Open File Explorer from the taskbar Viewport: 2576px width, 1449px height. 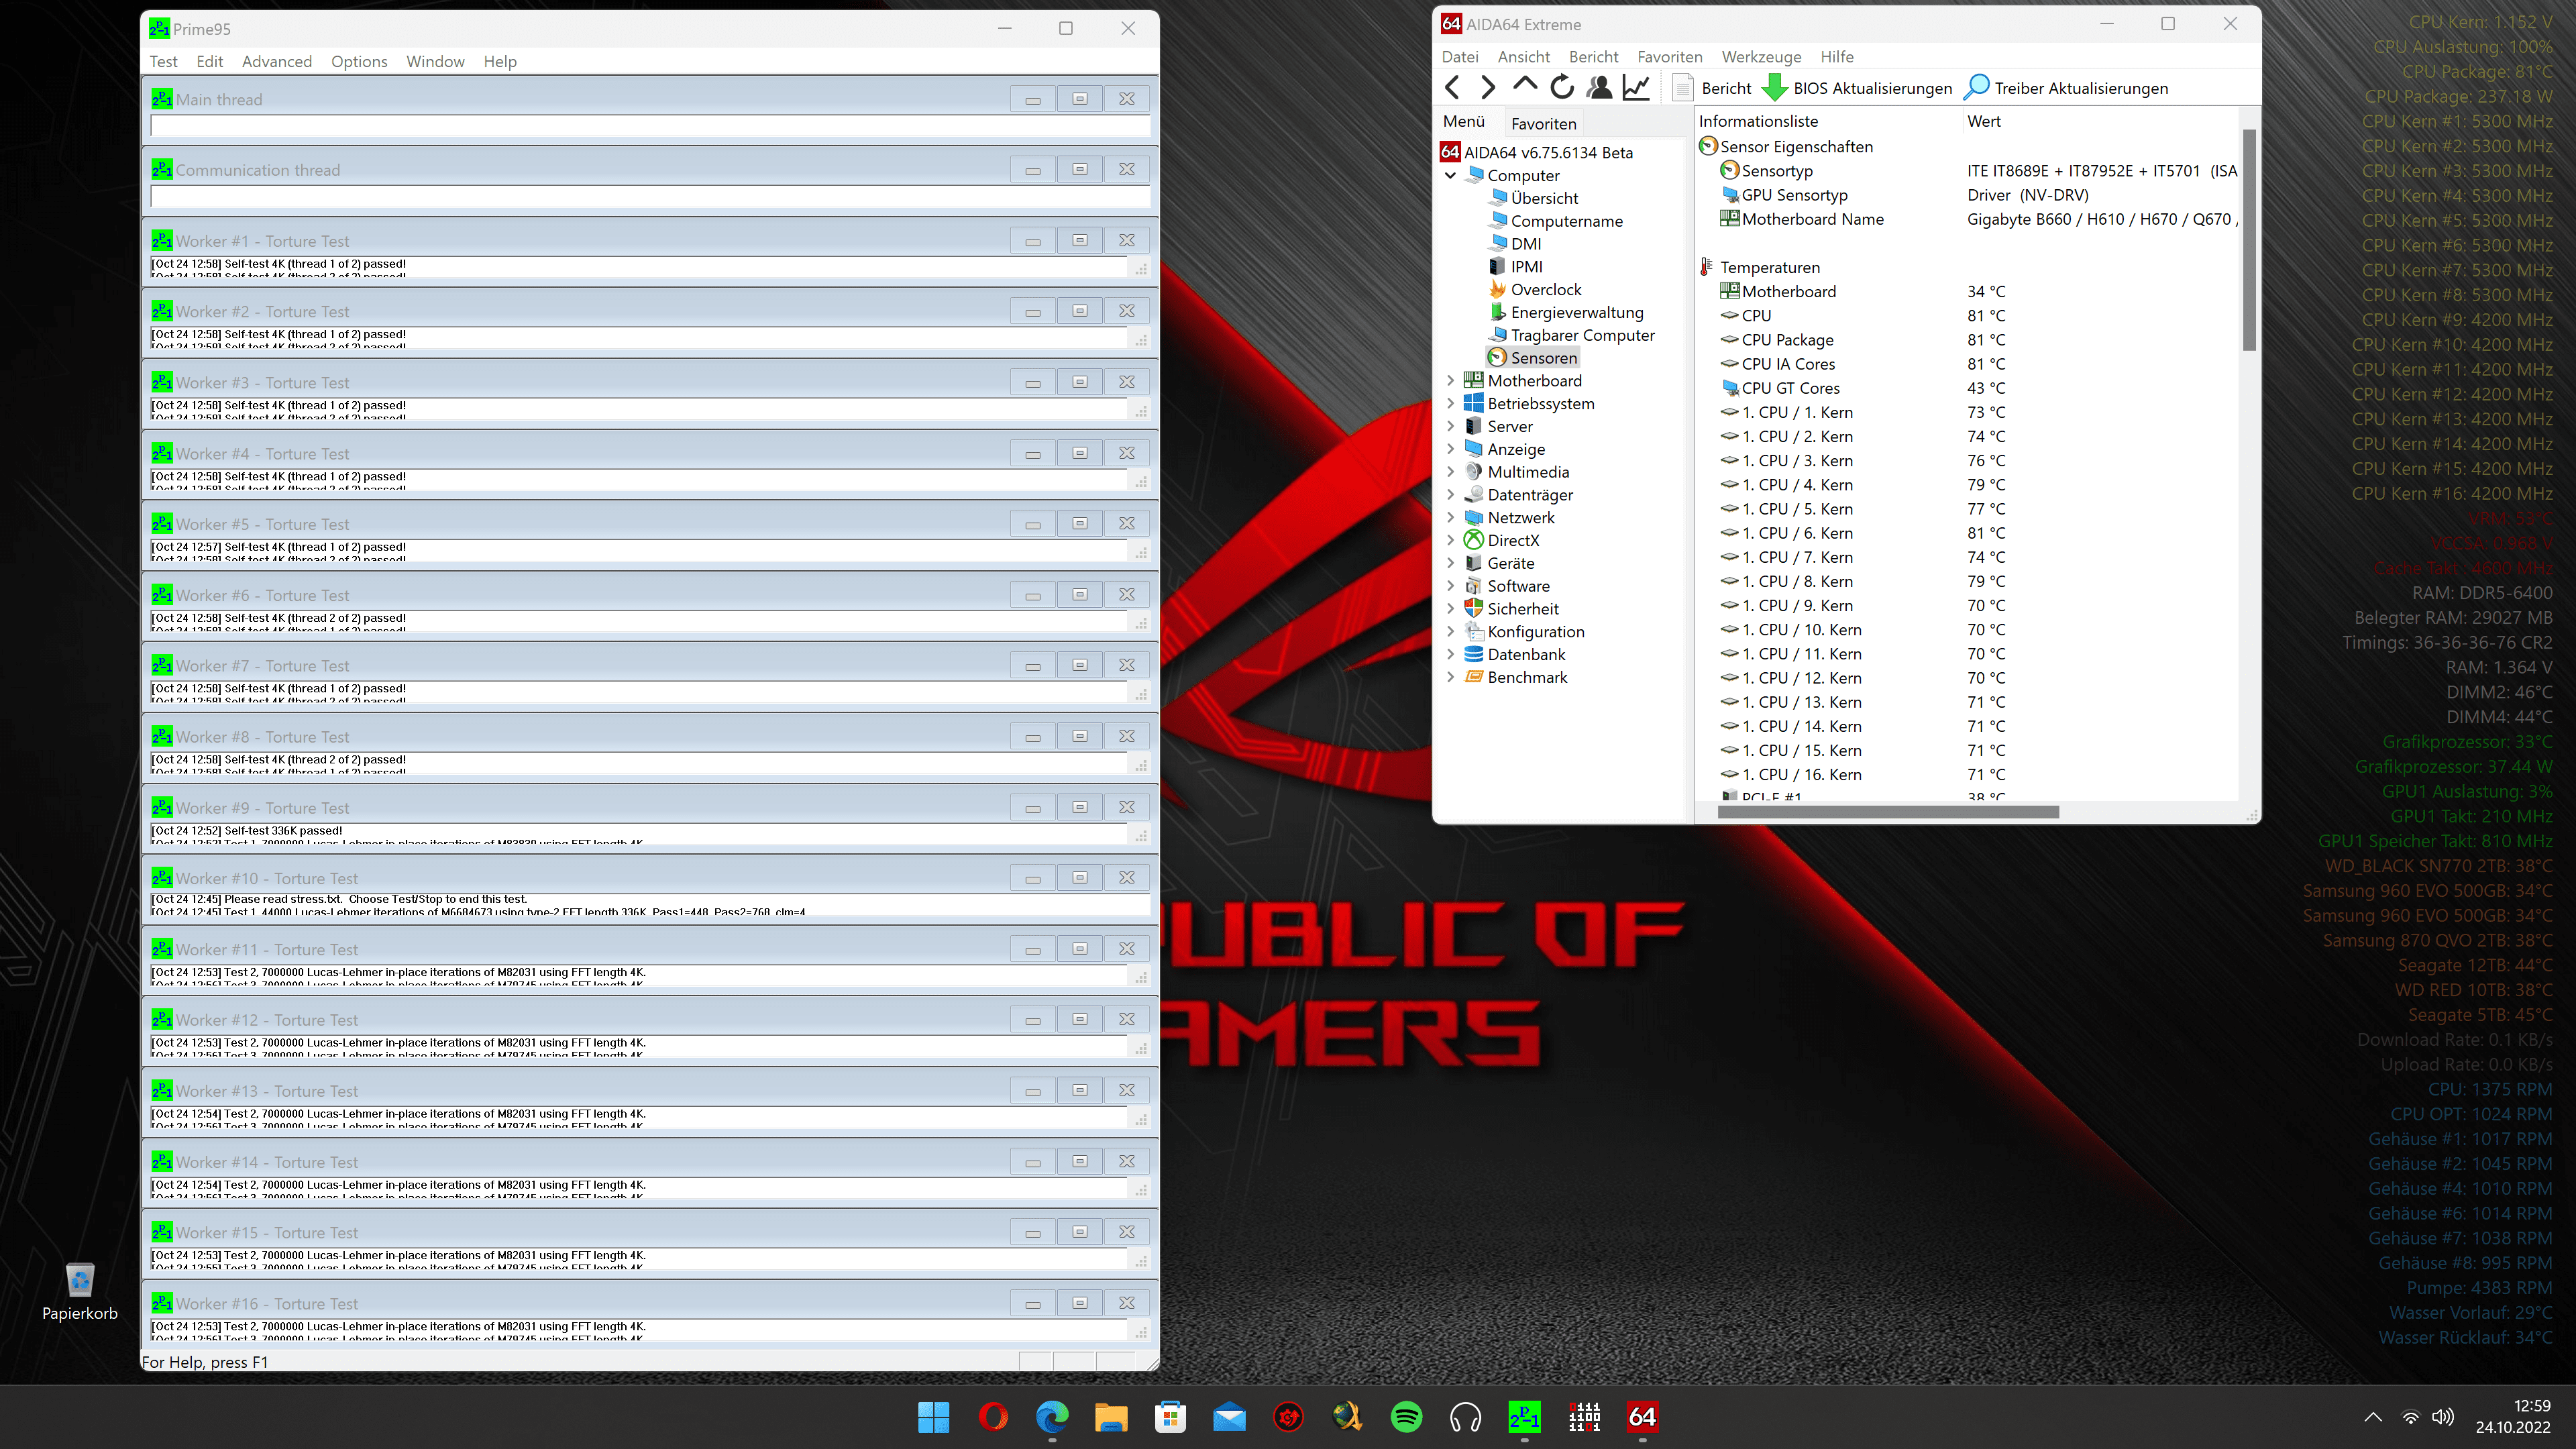coord(1111,1417)
